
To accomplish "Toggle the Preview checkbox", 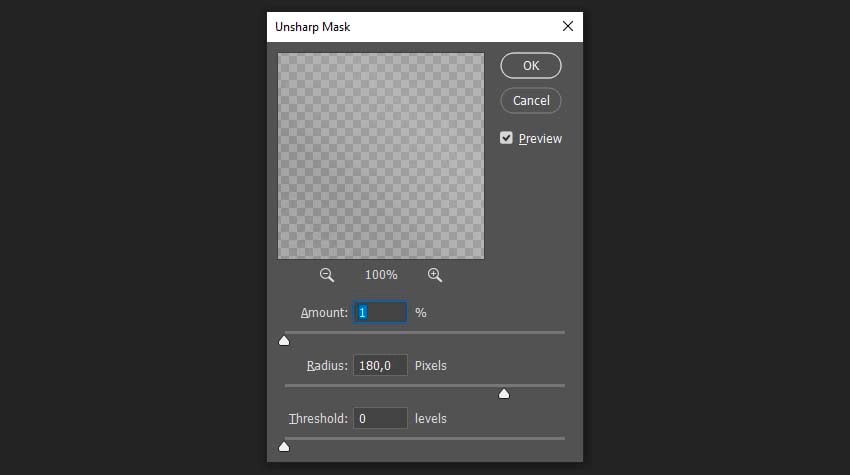I will click(507, 138).
